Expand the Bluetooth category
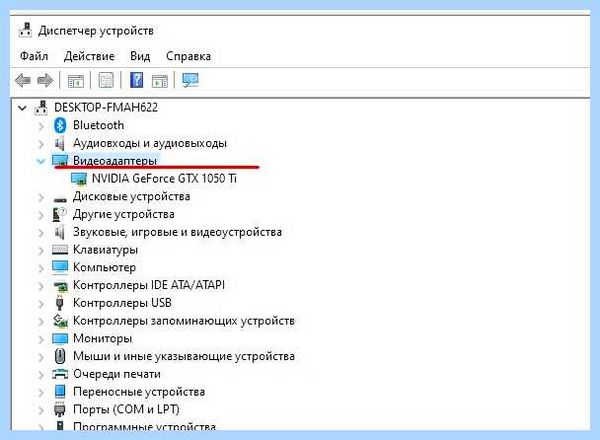Viewport: 600px width, 440px height. tap(41, 126)
